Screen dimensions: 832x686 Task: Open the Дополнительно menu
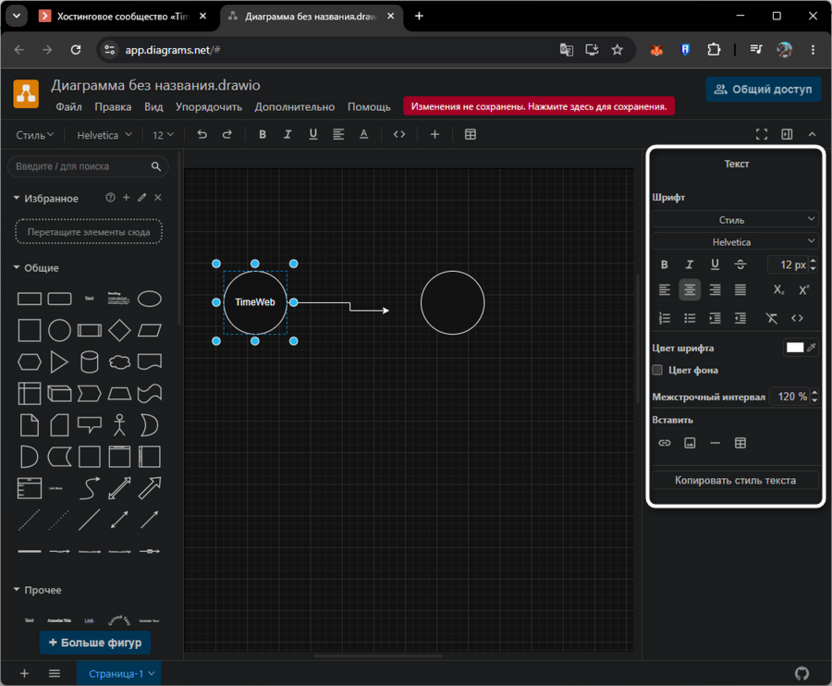(x=294, y=107)
